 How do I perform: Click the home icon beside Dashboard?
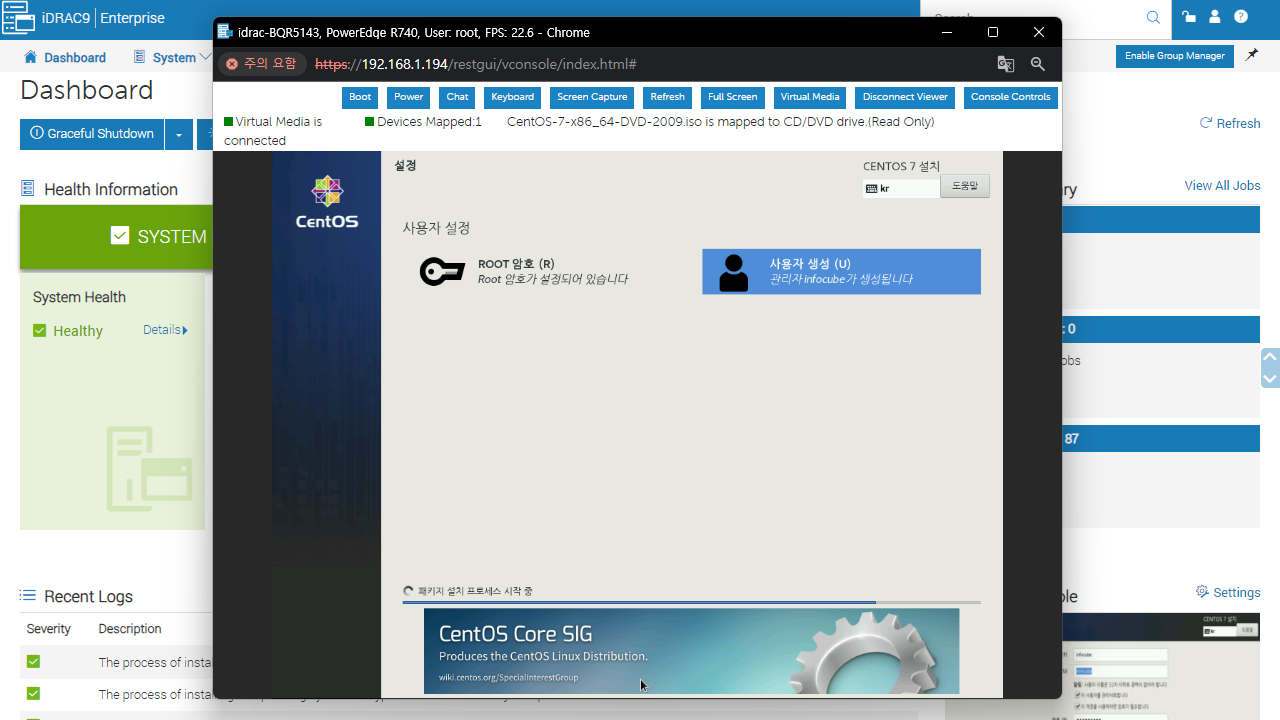point(30,57)
